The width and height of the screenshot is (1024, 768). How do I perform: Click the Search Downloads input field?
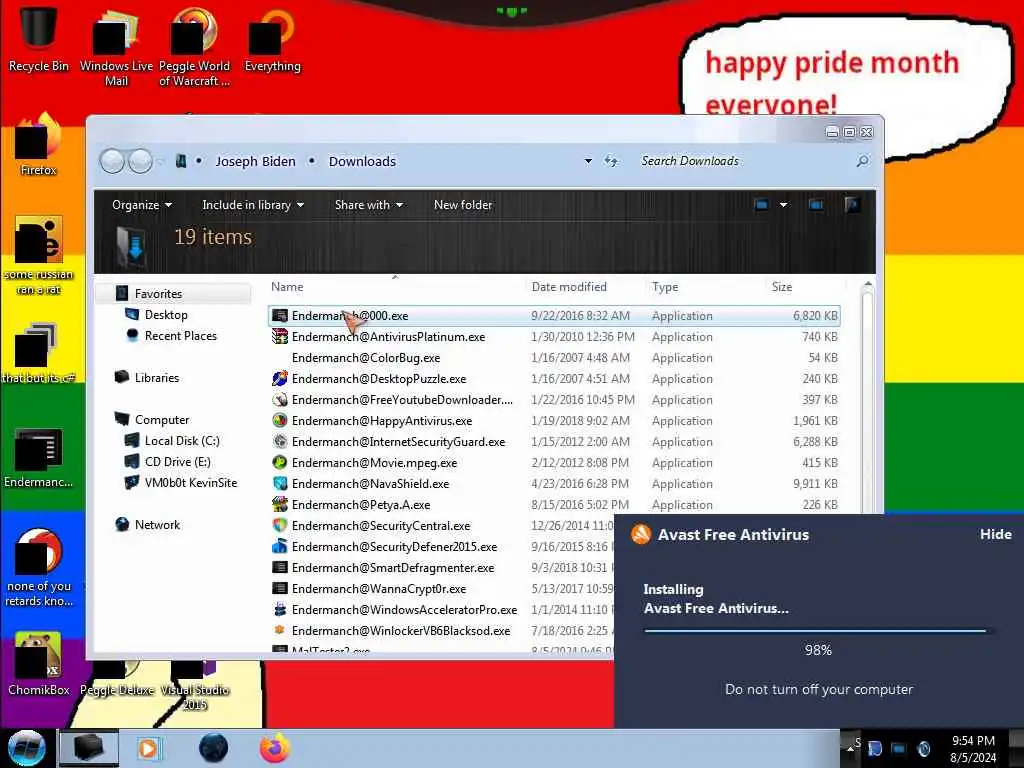coord(744,161)
